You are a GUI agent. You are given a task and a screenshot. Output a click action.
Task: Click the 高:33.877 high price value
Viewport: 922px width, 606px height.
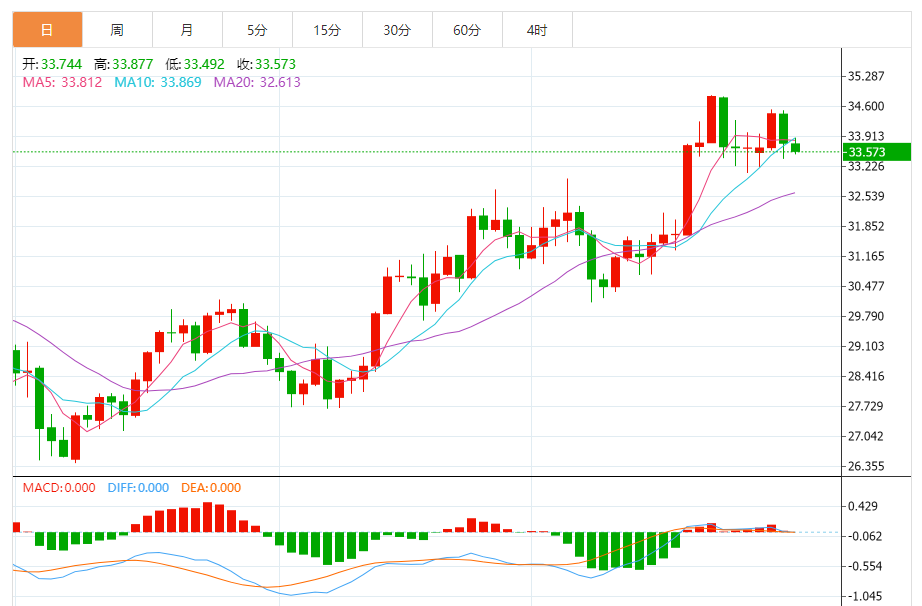tap(123, 64)
